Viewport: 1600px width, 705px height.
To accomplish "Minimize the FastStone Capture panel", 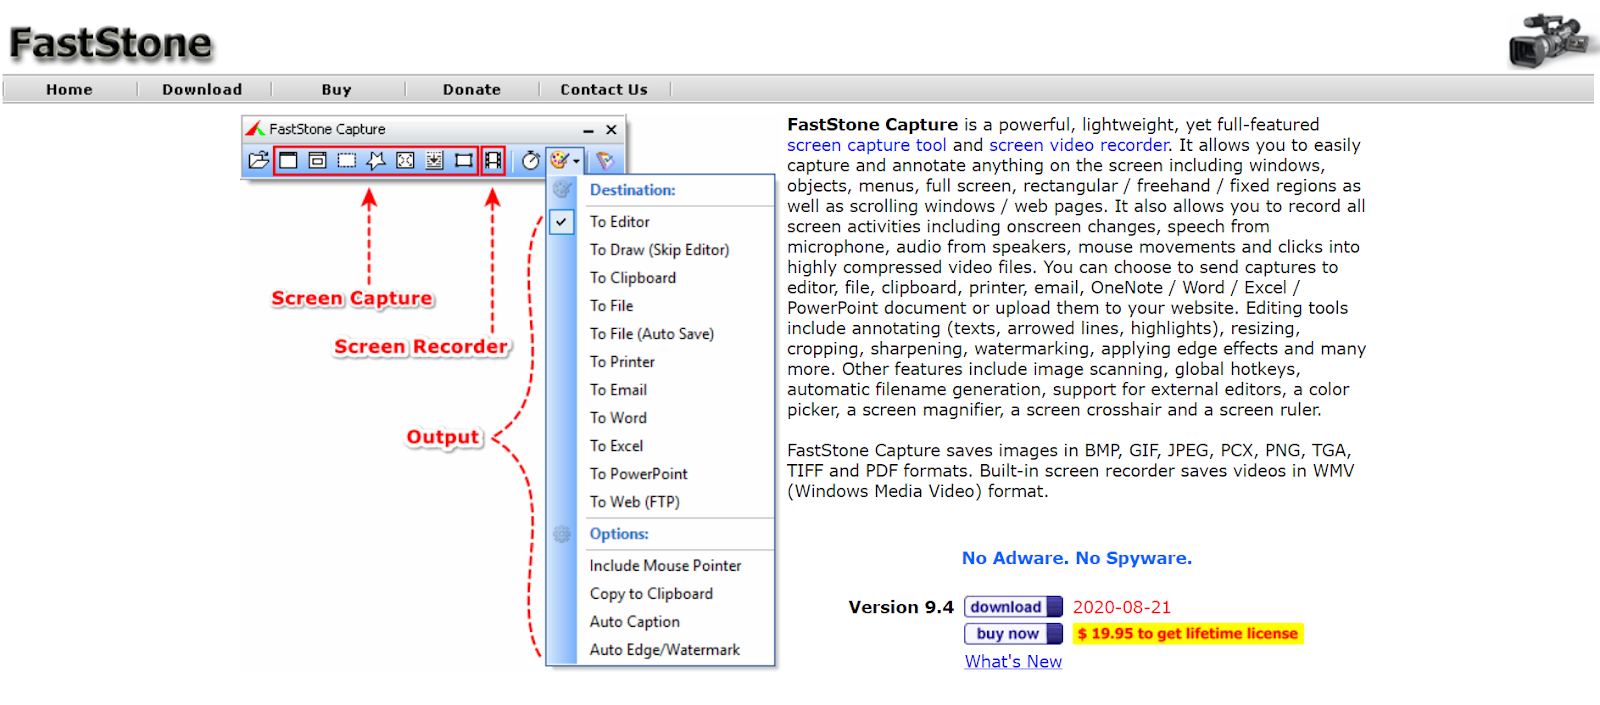I will (x=588, y=130).
